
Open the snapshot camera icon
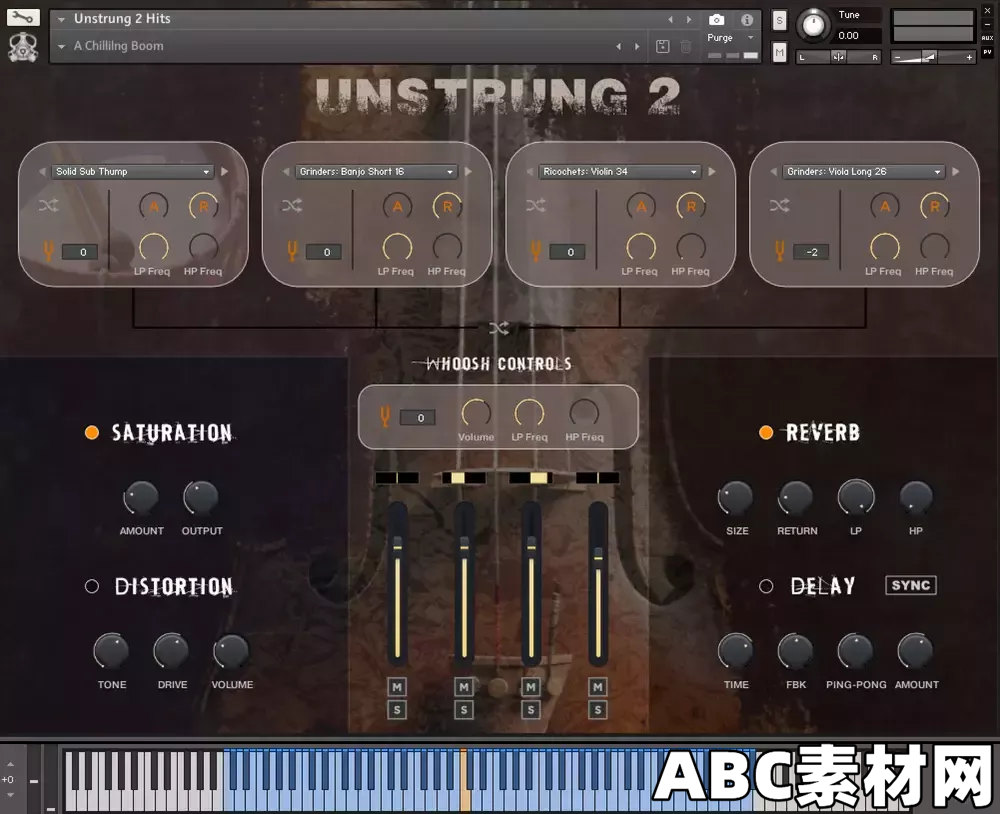716,17
